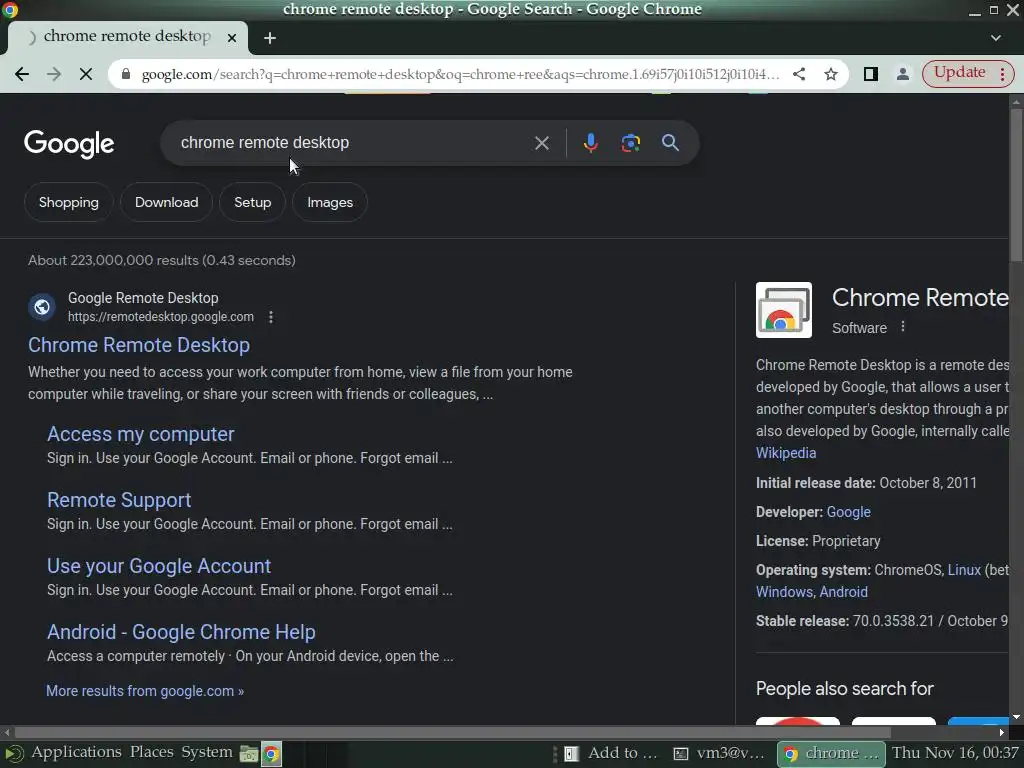
Task: Click the Google logo
Action: point(69,144)
